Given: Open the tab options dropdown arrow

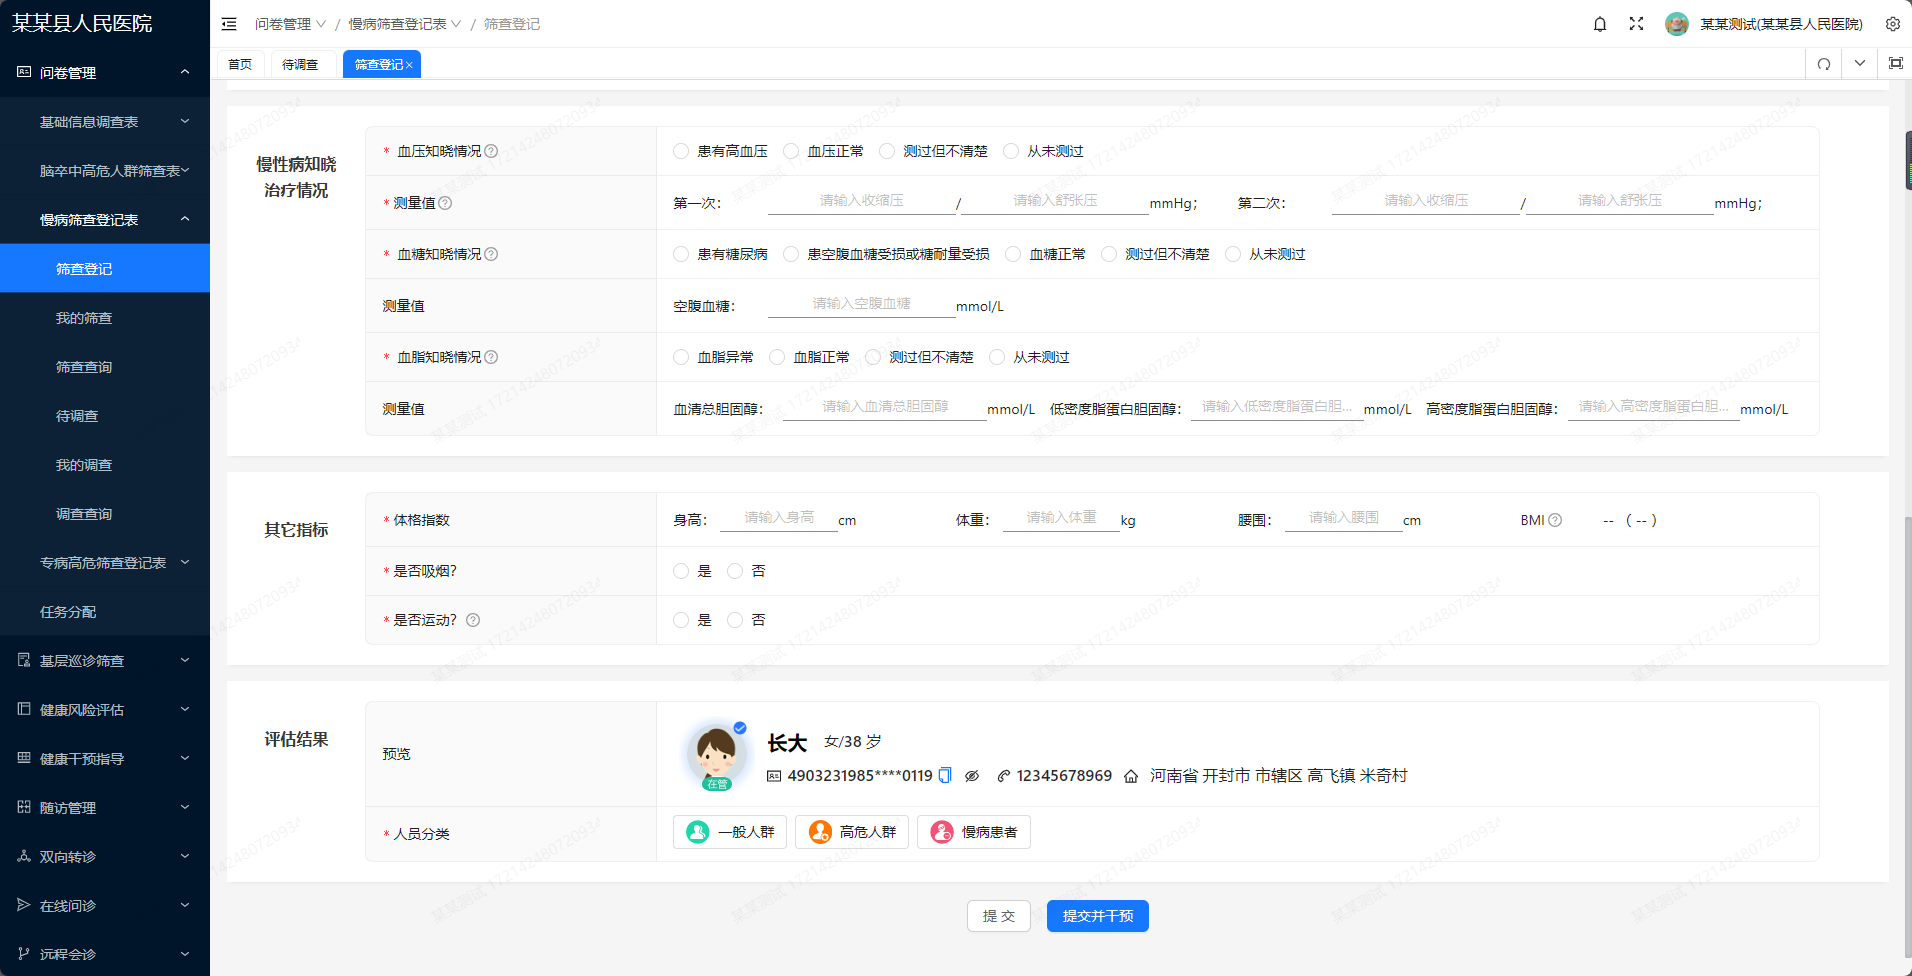Looking at the screenshot, I should tap(1860, 63).
